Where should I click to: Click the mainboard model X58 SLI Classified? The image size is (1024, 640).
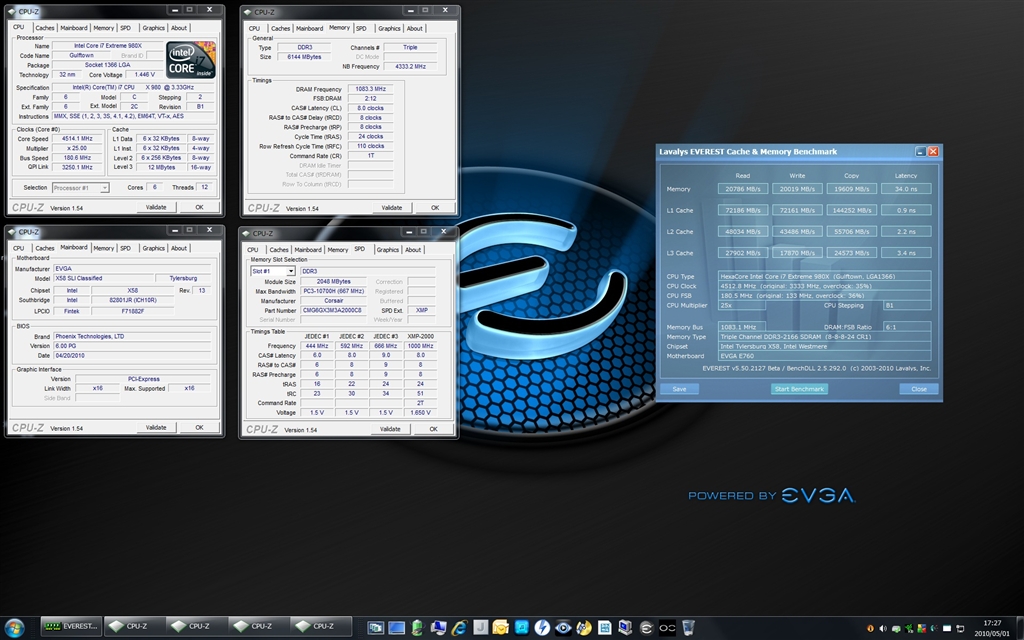[x=103, y=278]
